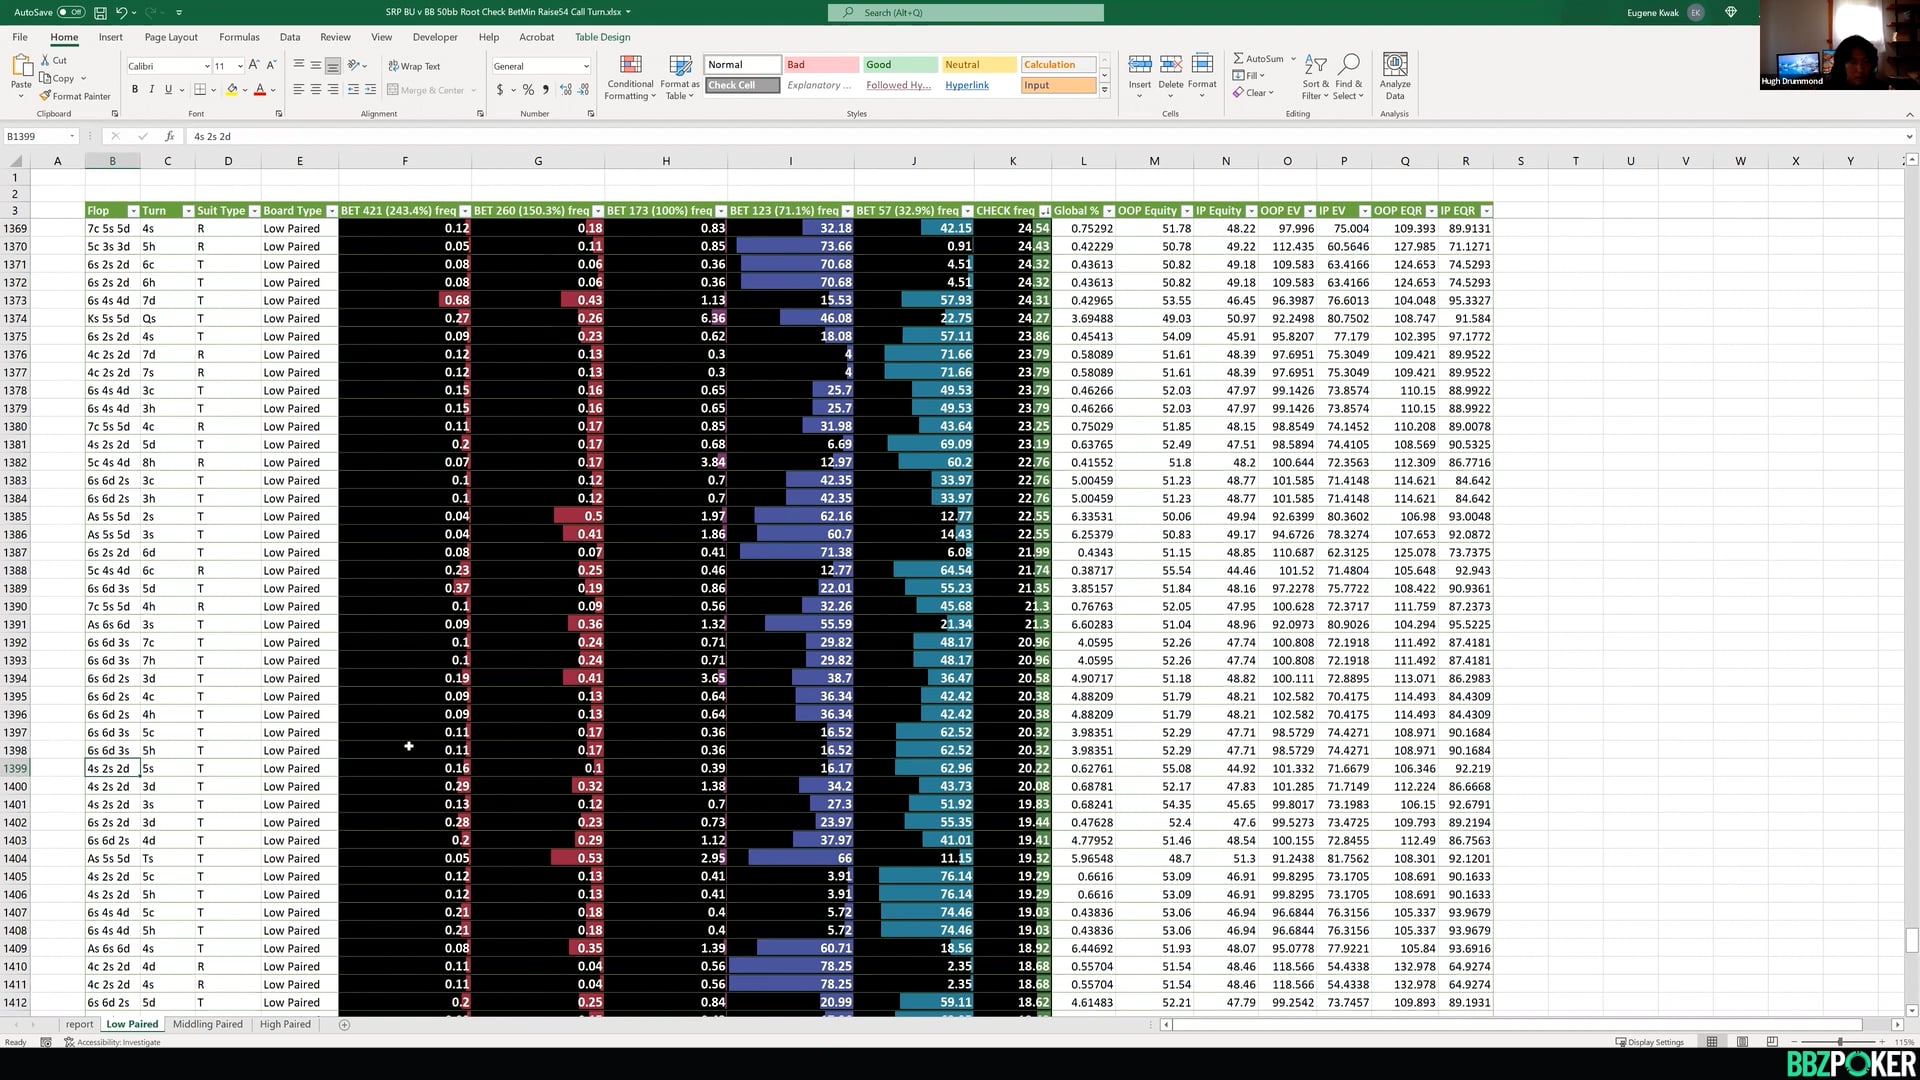
Task: Toggle Wrap Text option
Action: coord(414,66)
